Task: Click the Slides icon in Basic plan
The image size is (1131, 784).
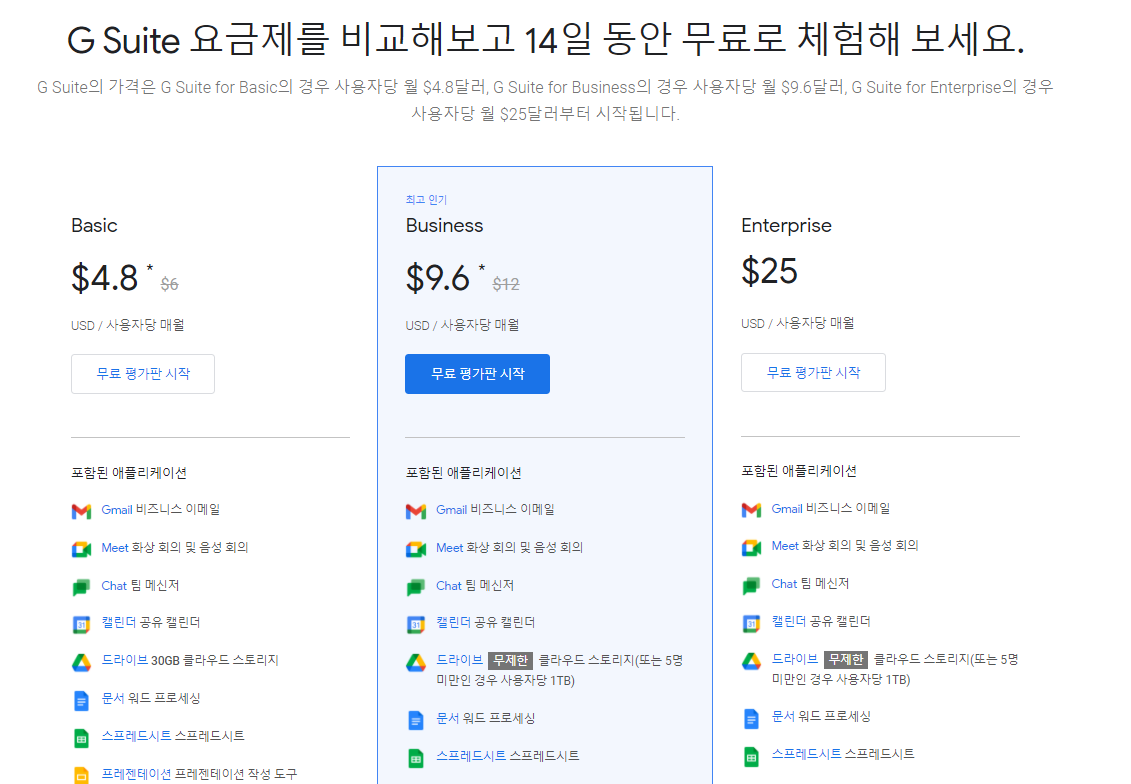Action: point(82,775)
